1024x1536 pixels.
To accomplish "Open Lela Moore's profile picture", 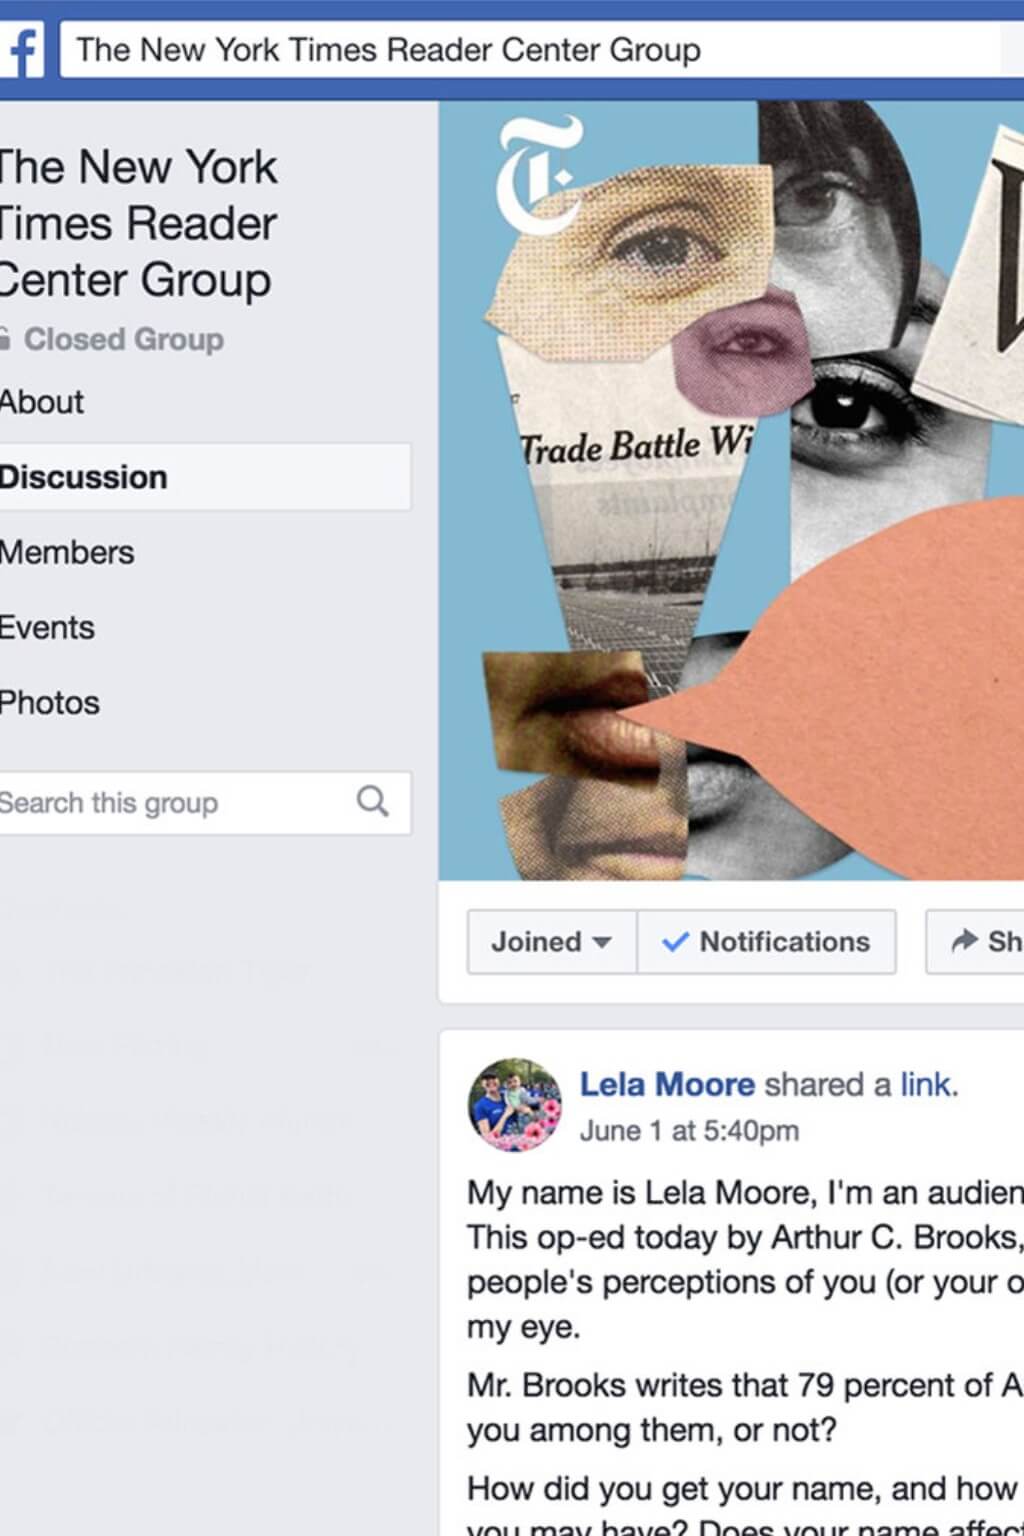I will pos(514,1105).
